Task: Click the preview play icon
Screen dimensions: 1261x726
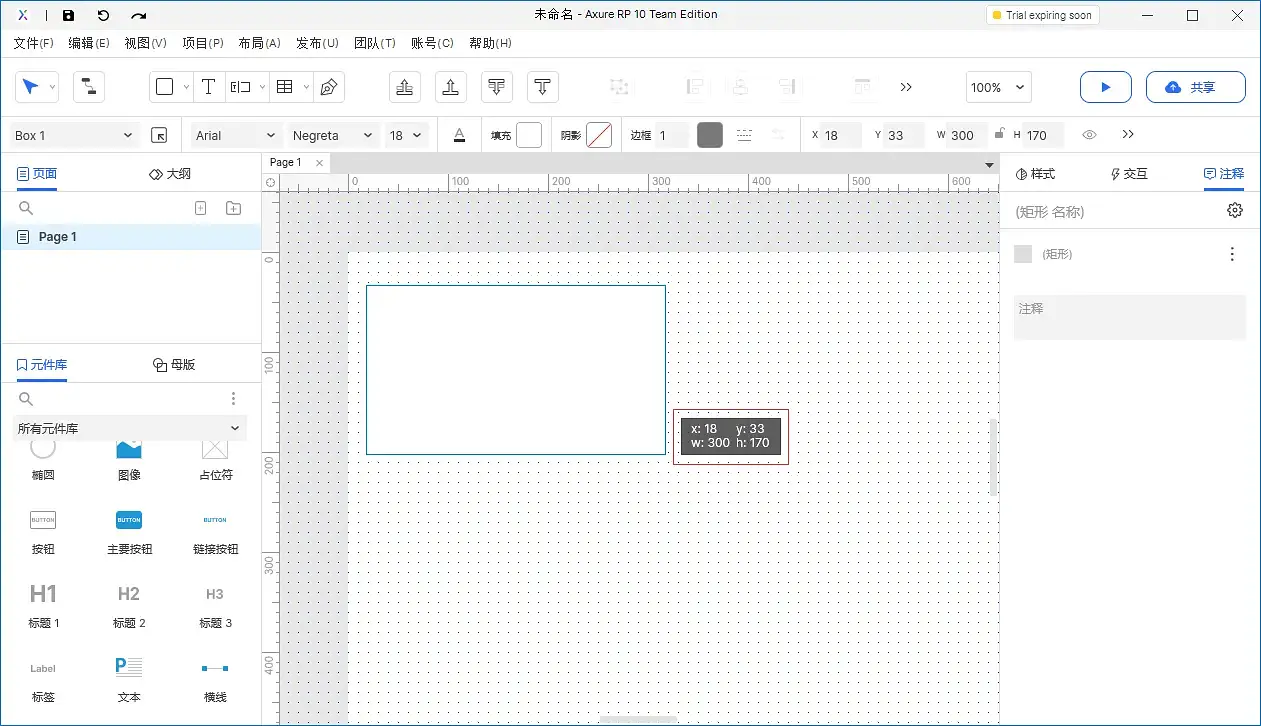Action: 1105,87
